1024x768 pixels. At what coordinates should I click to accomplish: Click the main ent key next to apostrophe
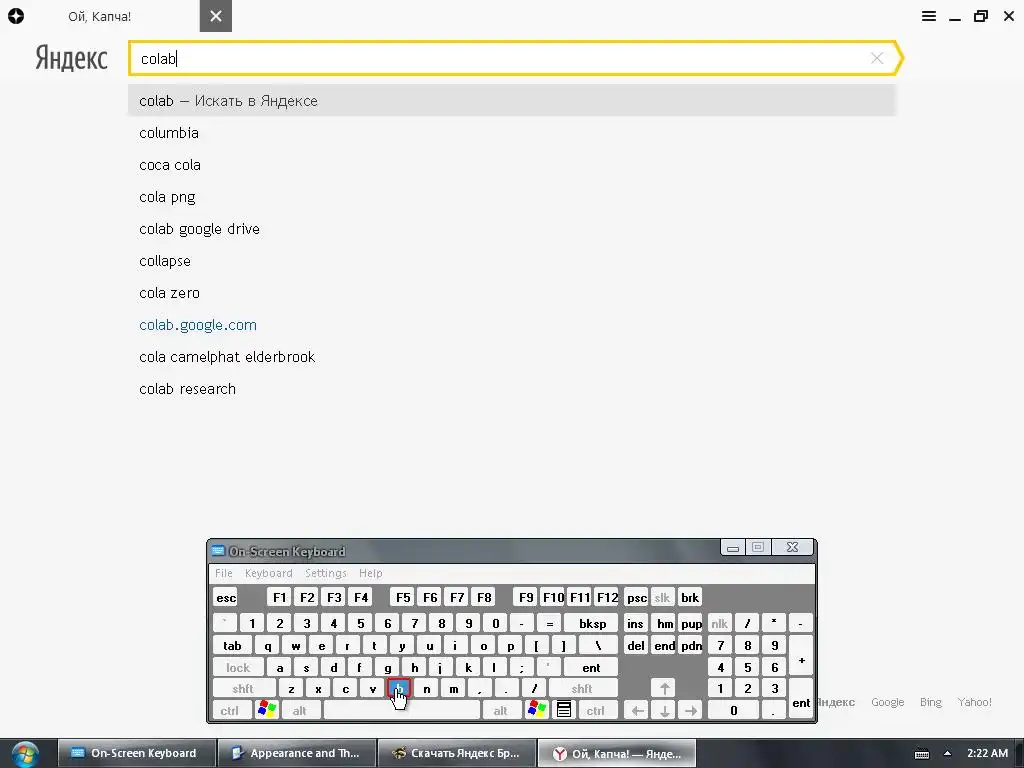coord(591,667)
